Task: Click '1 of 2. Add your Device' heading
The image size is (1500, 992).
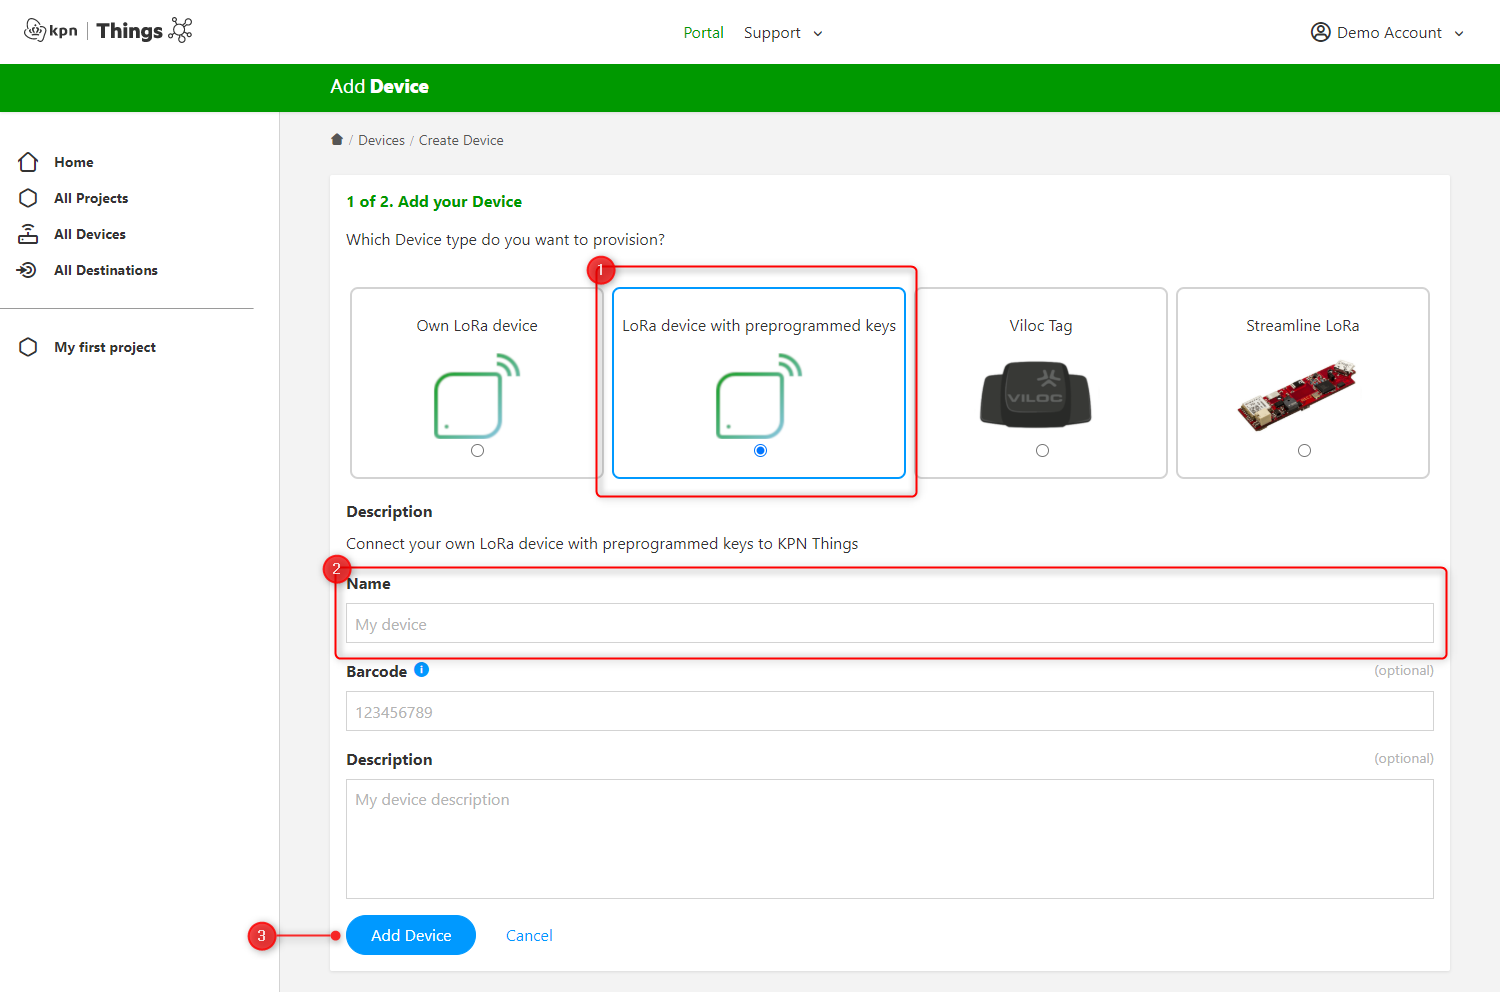Action: click(x=434, y=201)
